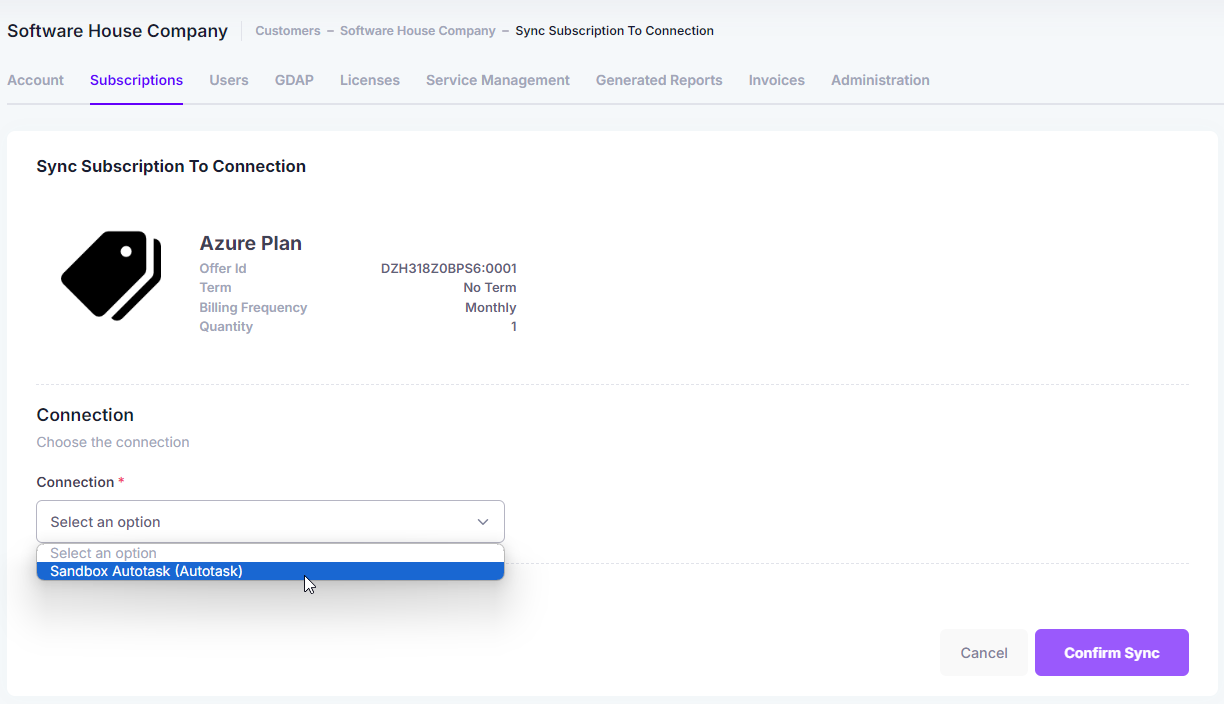The image size is (1224, 704).
Task: Switch to Service Management tab
Action: pyautogui.click(x=498, y=80)
